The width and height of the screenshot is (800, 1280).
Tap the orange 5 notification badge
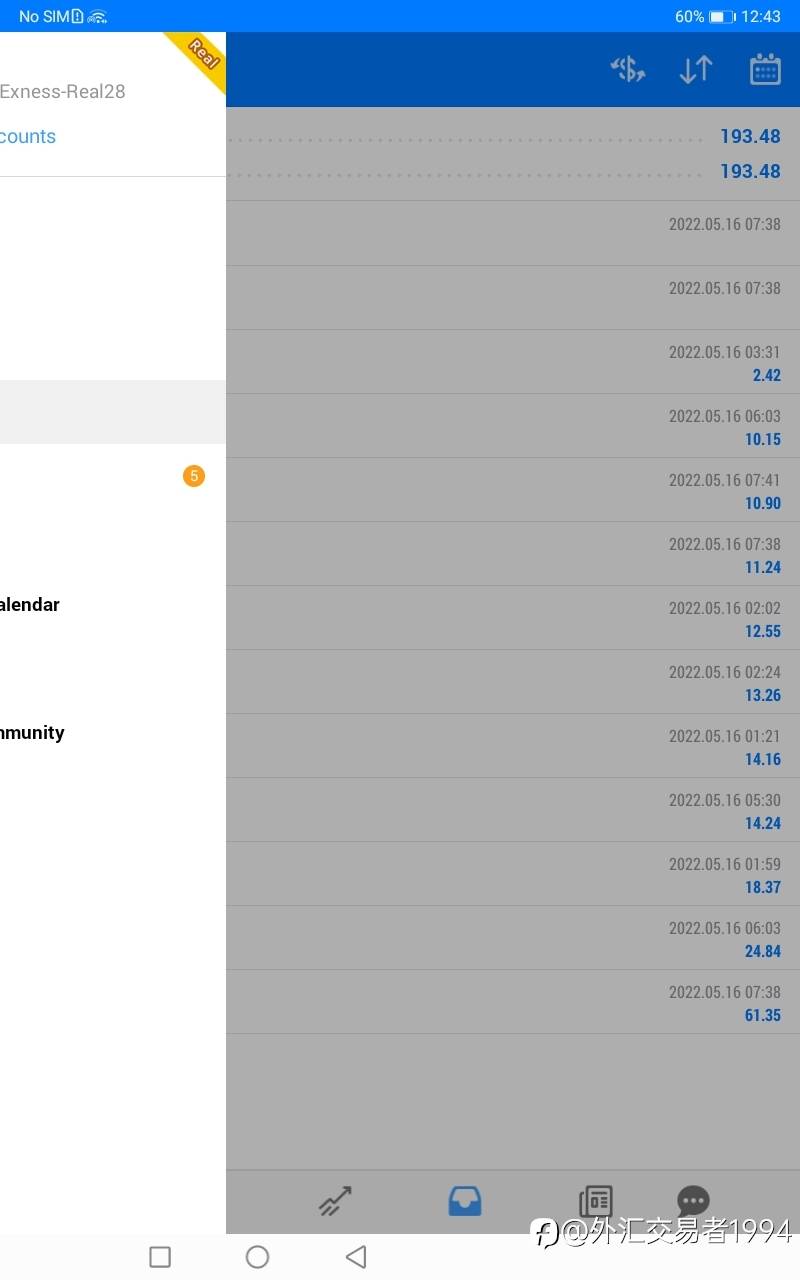pos(194,476)
